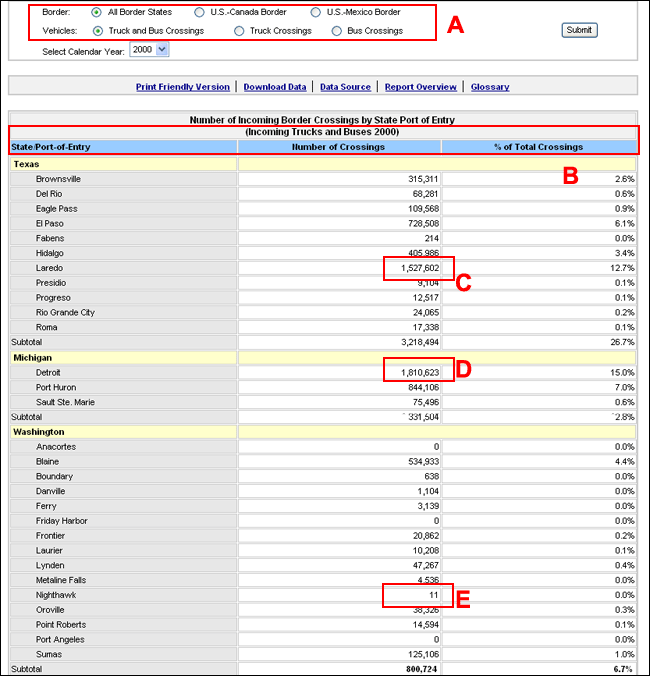
Task: Click the El Paso value 728,508
Action: tap(423, 224)
